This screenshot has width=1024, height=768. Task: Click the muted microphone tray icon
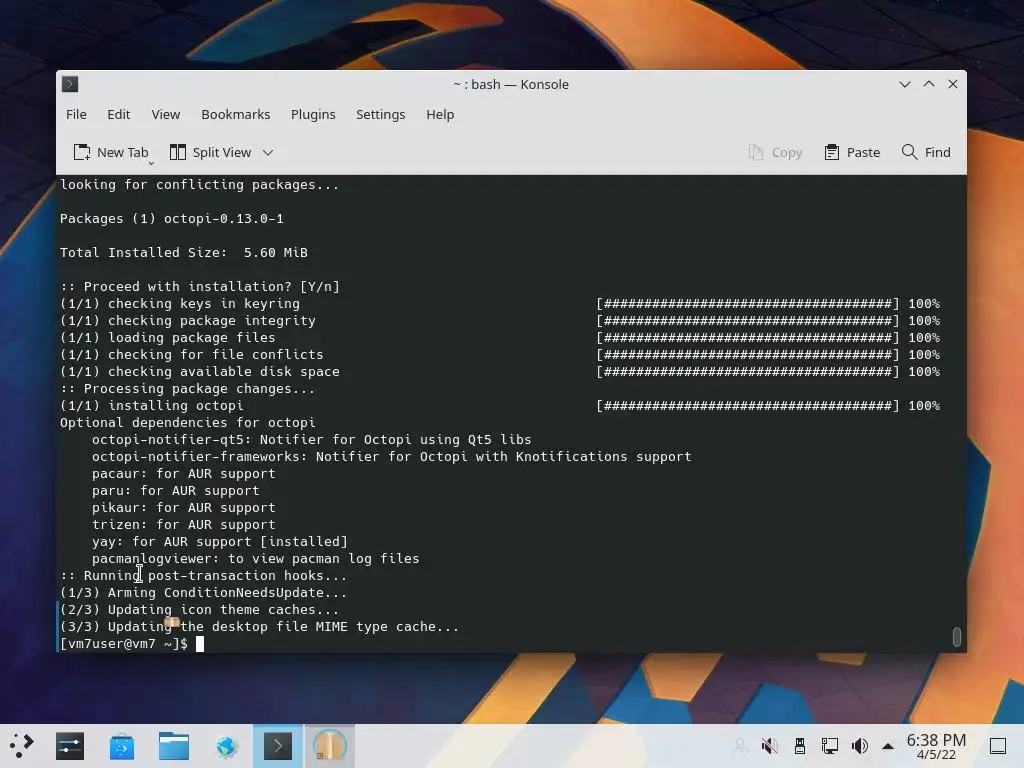click(x=770, y=745)
